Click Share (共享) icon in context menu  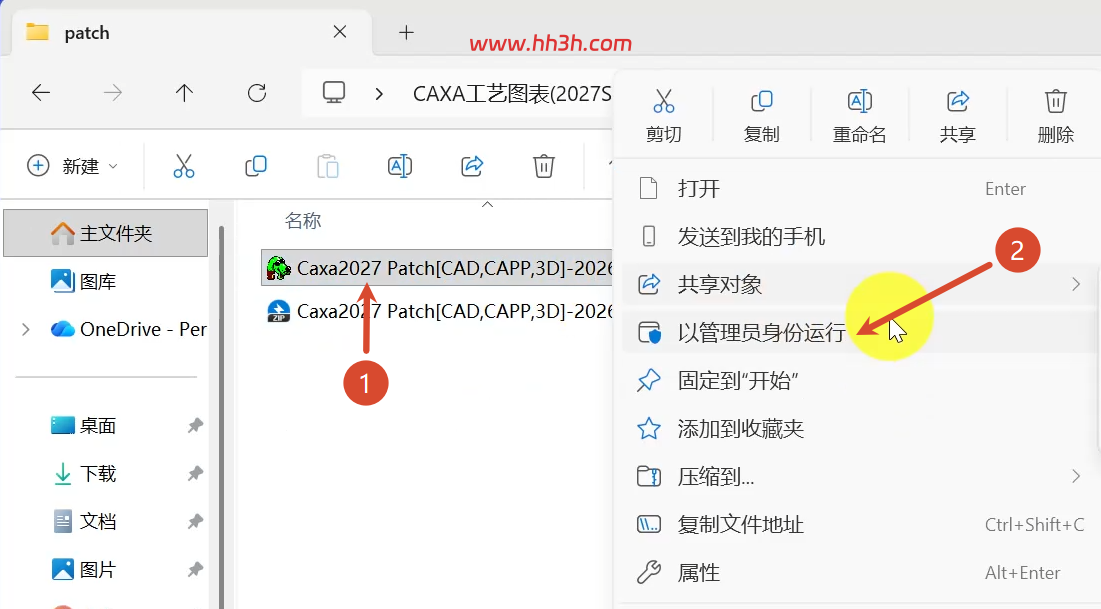pyautogui.click(x=958, y=102)
